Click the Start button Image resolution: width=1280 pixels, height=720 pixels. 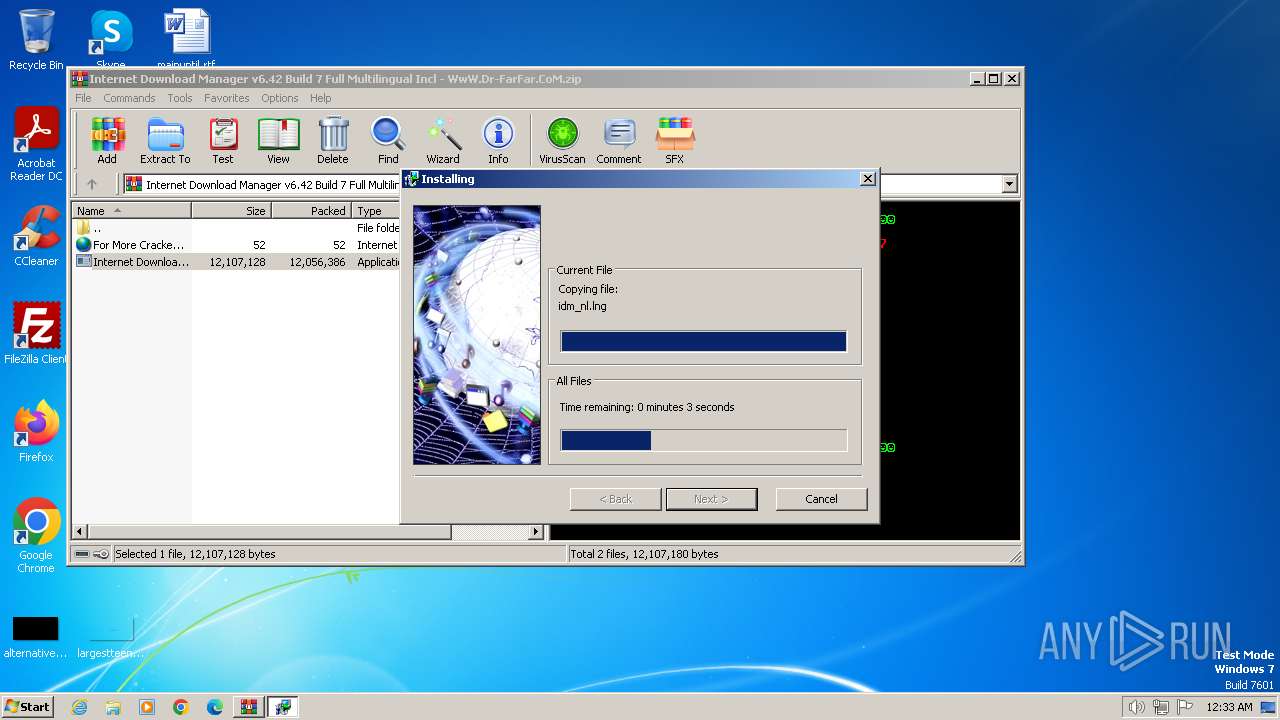(x=27, y=707)
